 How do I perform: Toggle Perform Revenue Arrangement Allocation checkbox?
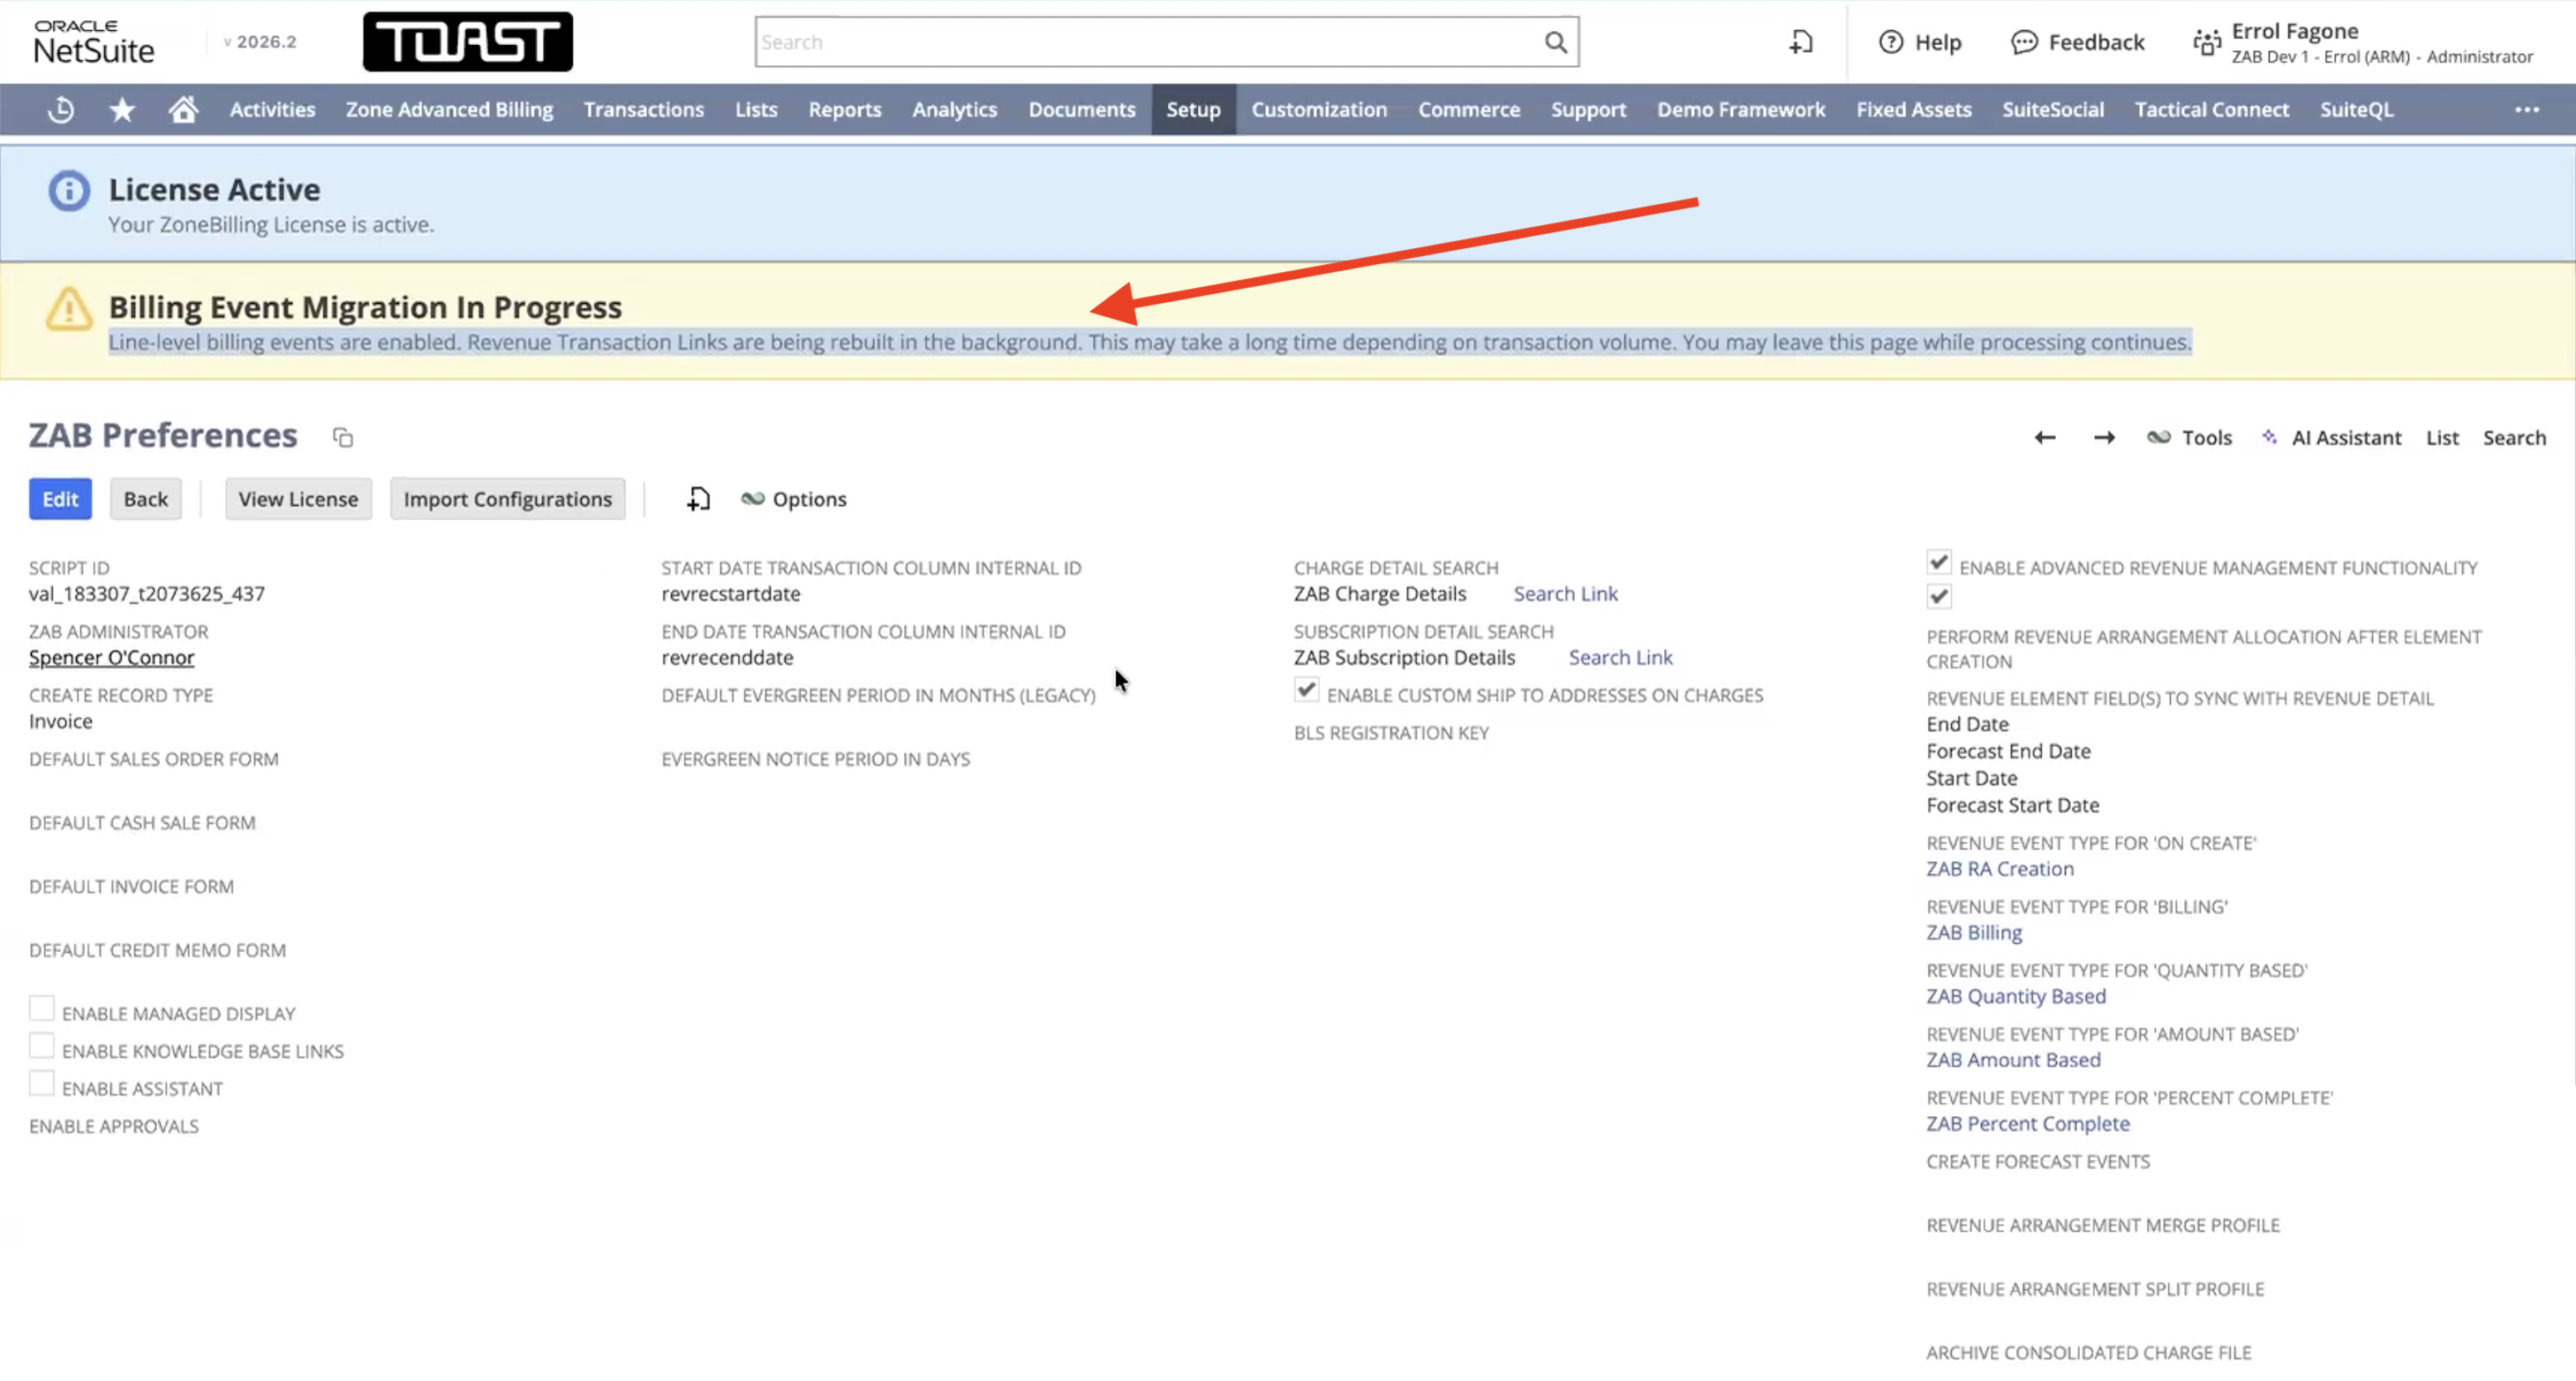[1938, 597]
